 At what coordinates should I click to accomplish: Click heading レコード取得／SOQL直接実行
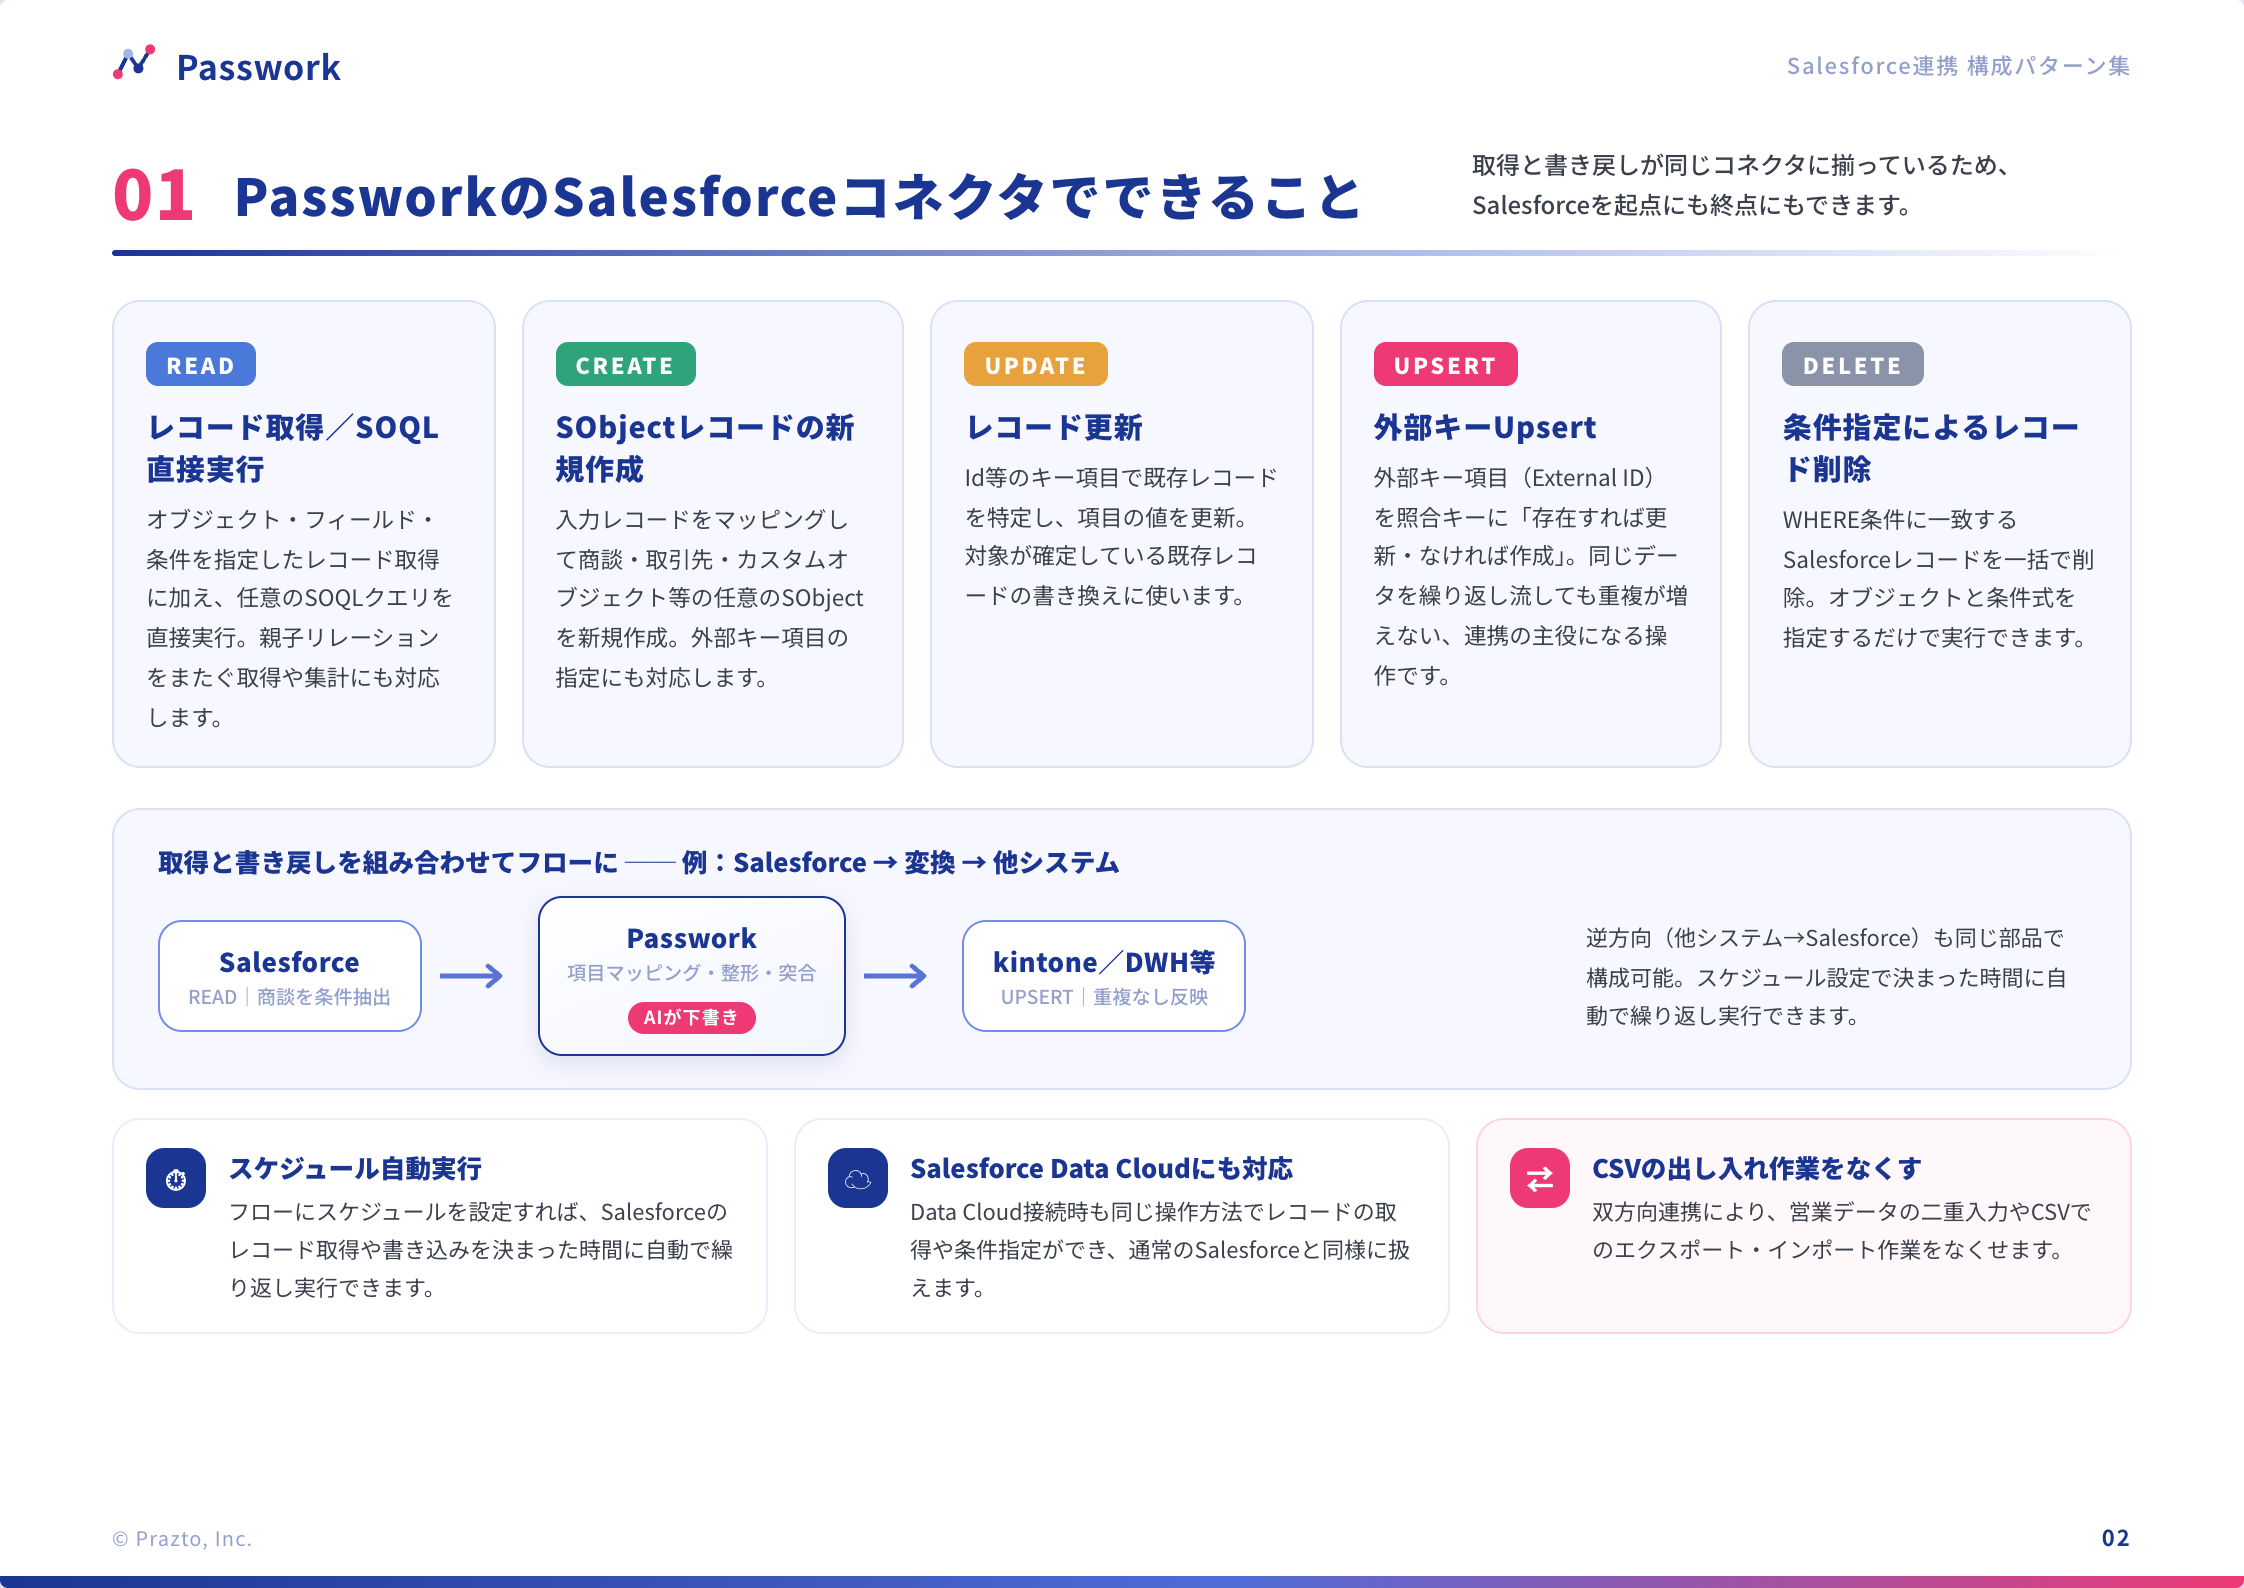click(293, 448)
